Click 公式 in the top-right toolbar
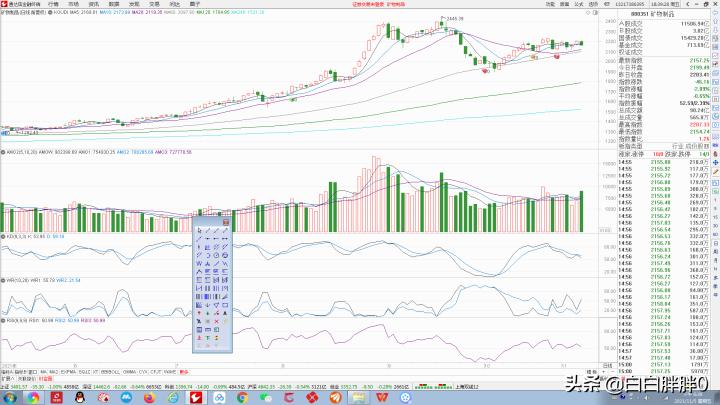The width and height of the screenshot is (720, 405). pos(579,4)
